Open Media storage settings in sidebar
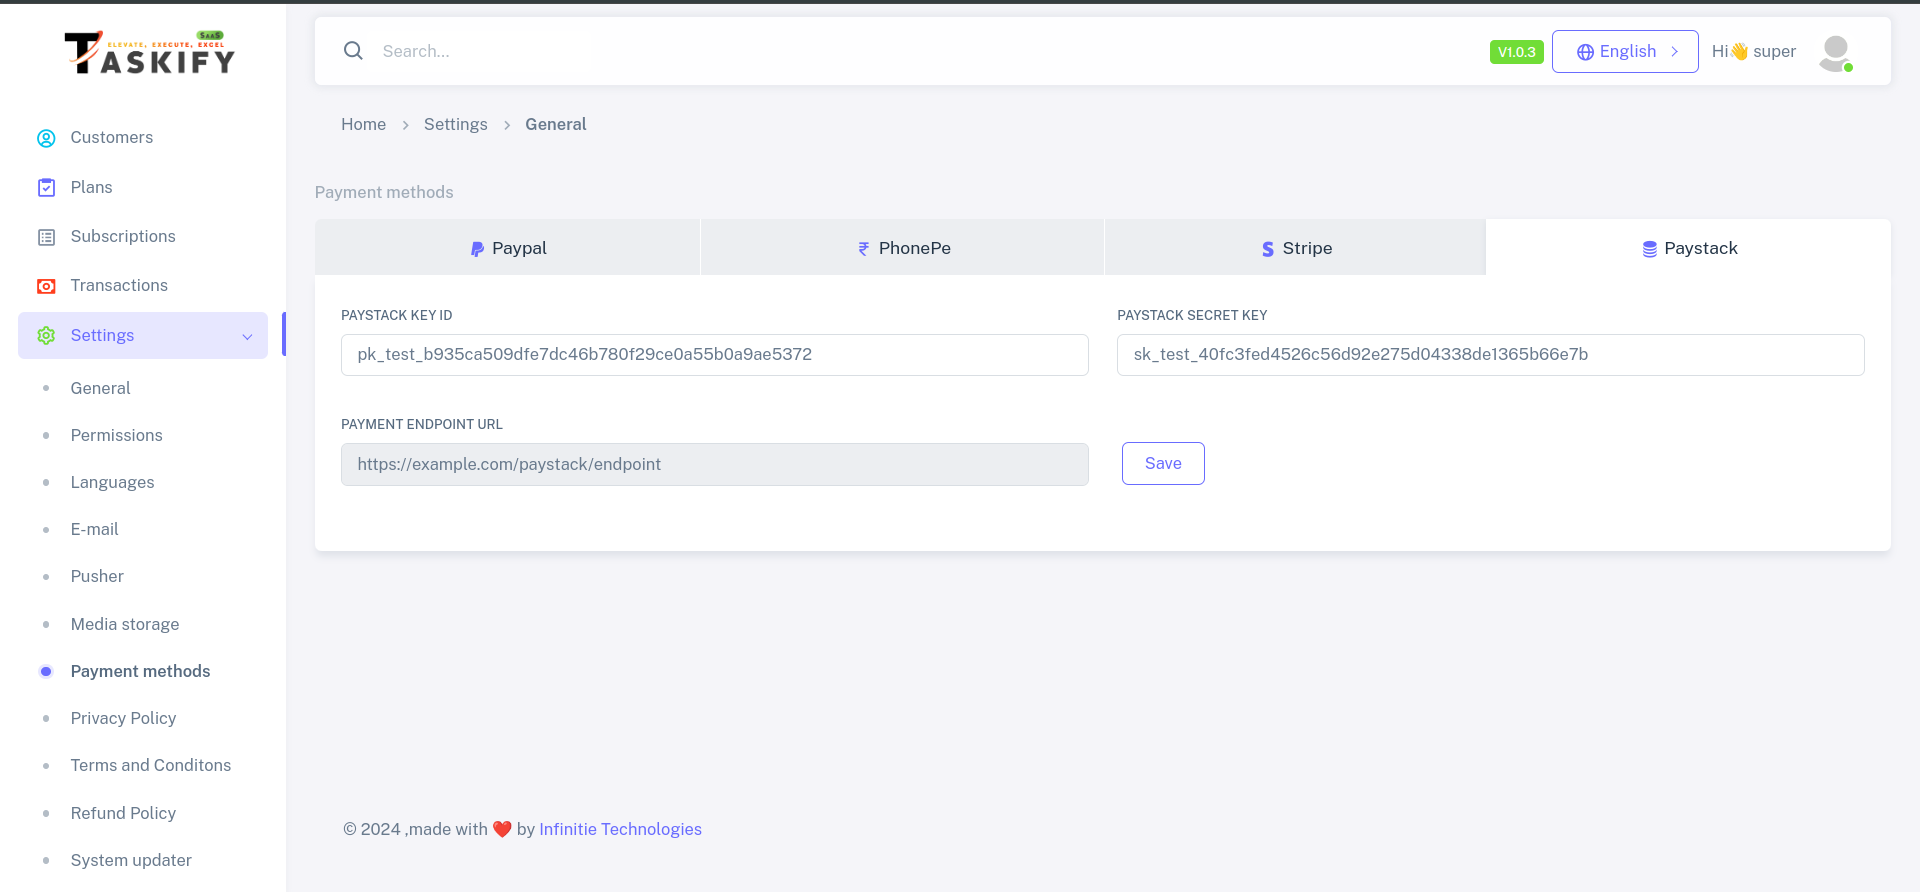The image size is (1920, 892). pos(125,624)
